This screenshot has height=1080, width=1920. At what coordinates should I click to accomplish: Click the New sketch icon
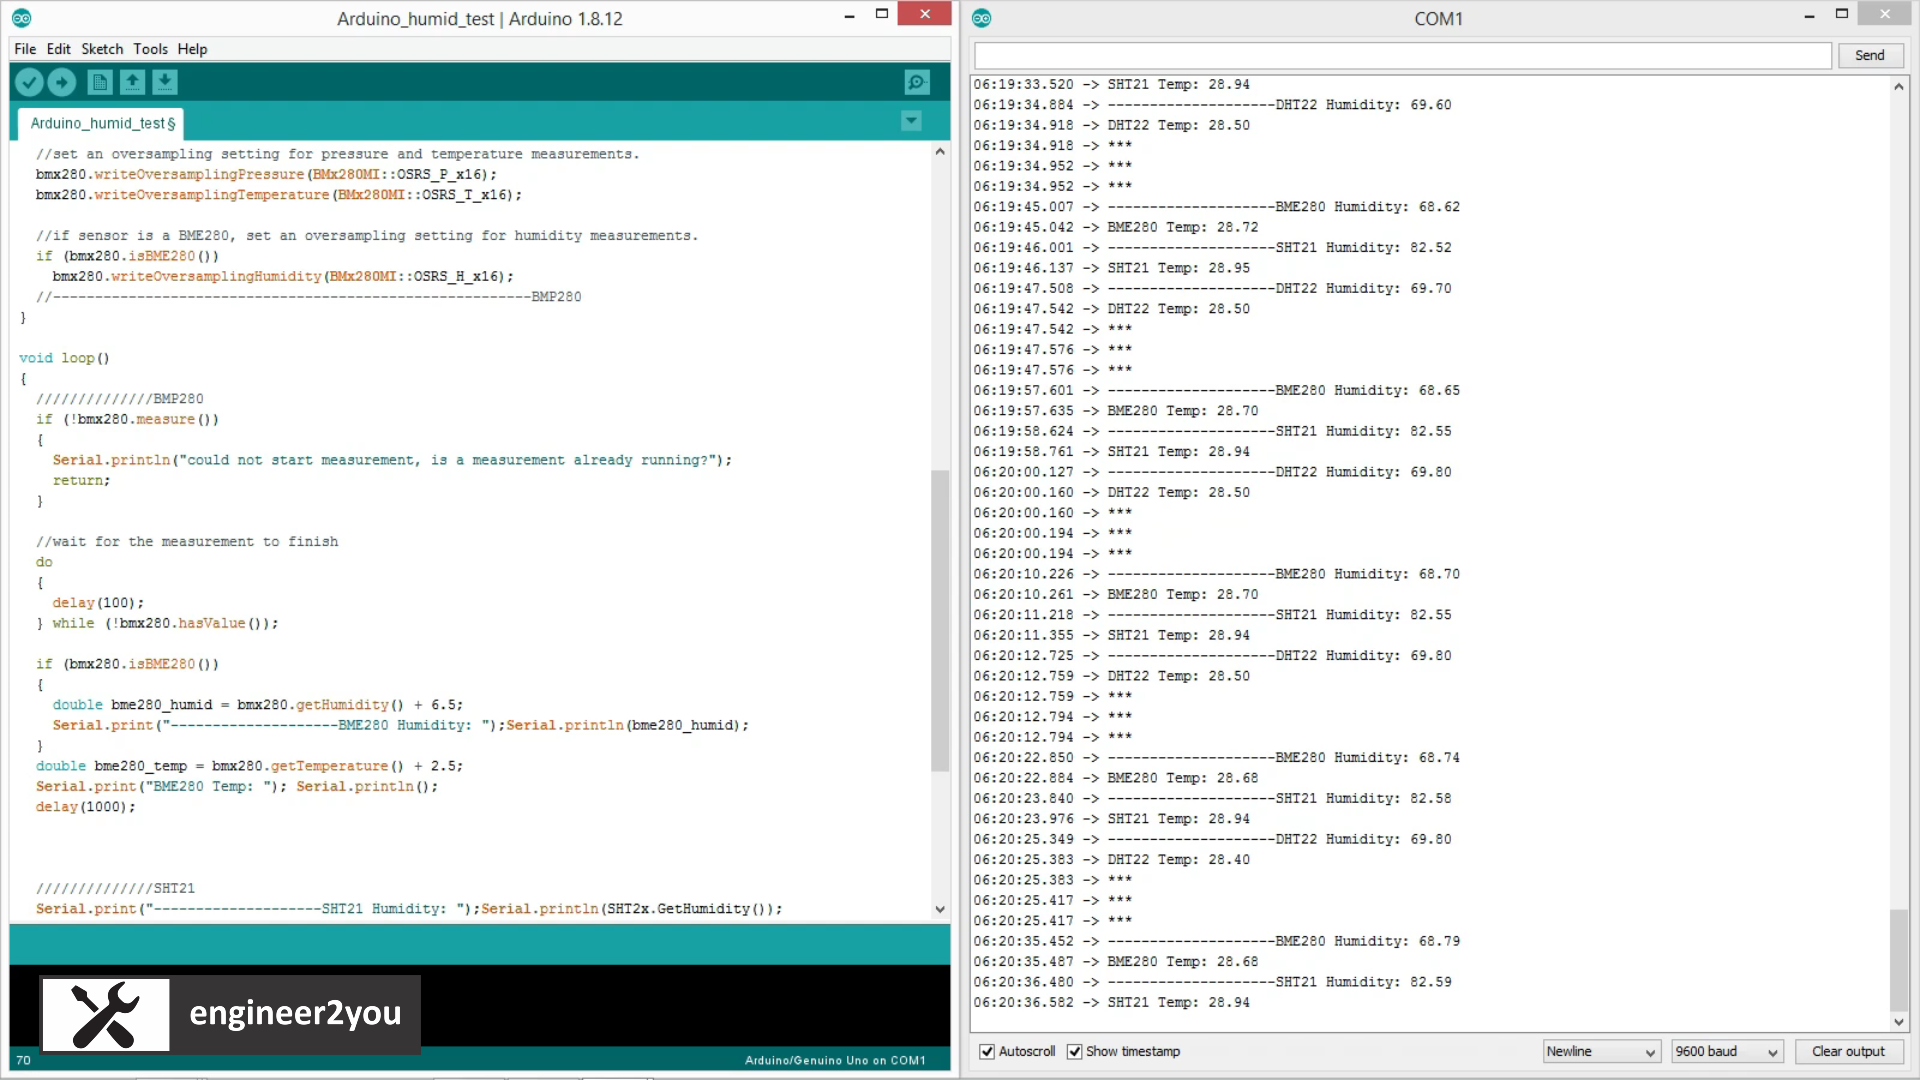pos(99,82)
